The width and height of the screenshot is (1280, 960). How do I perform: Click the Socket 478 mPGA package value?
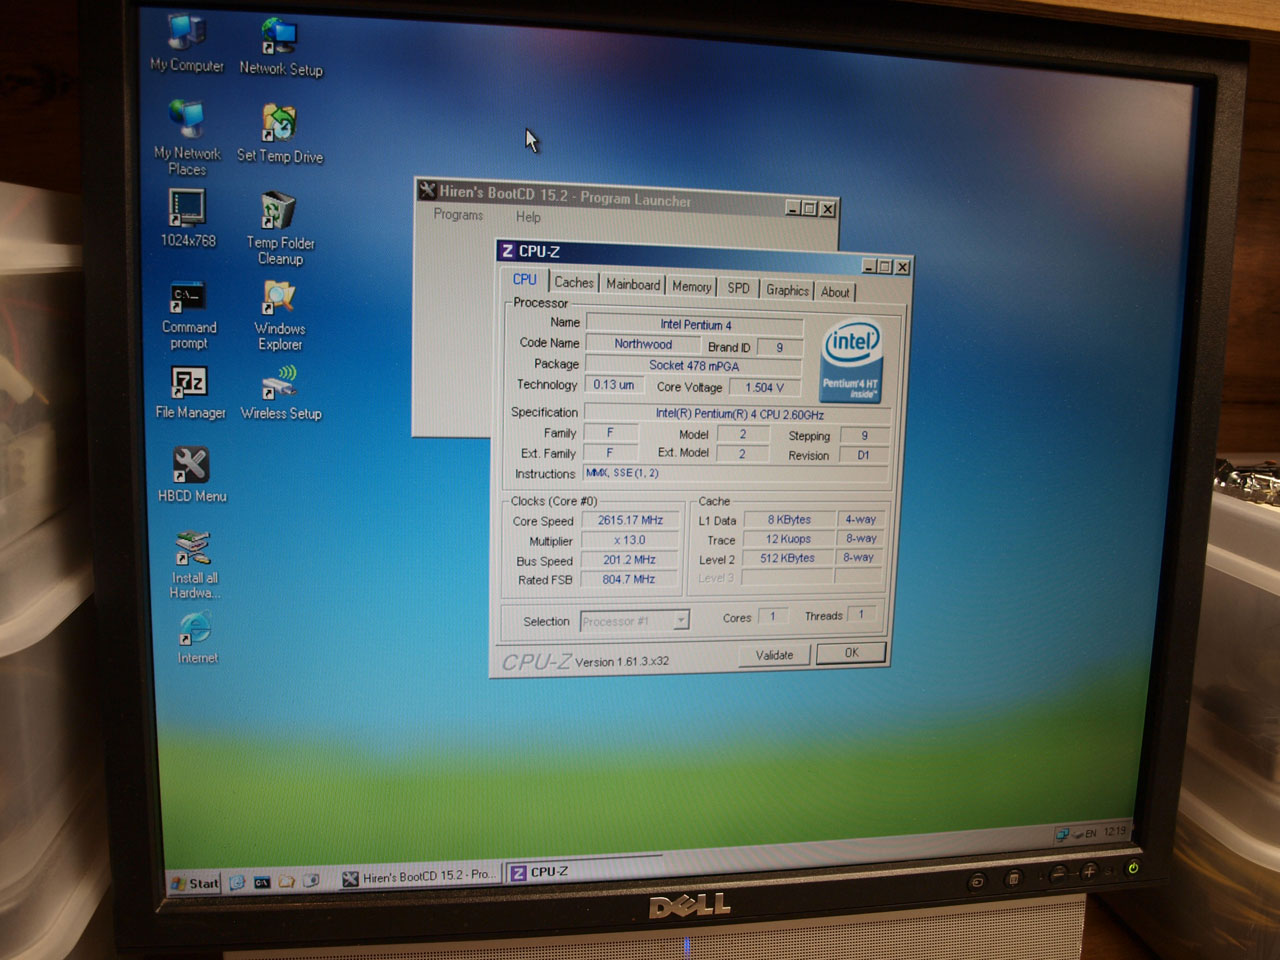click(x=694, y=366)
